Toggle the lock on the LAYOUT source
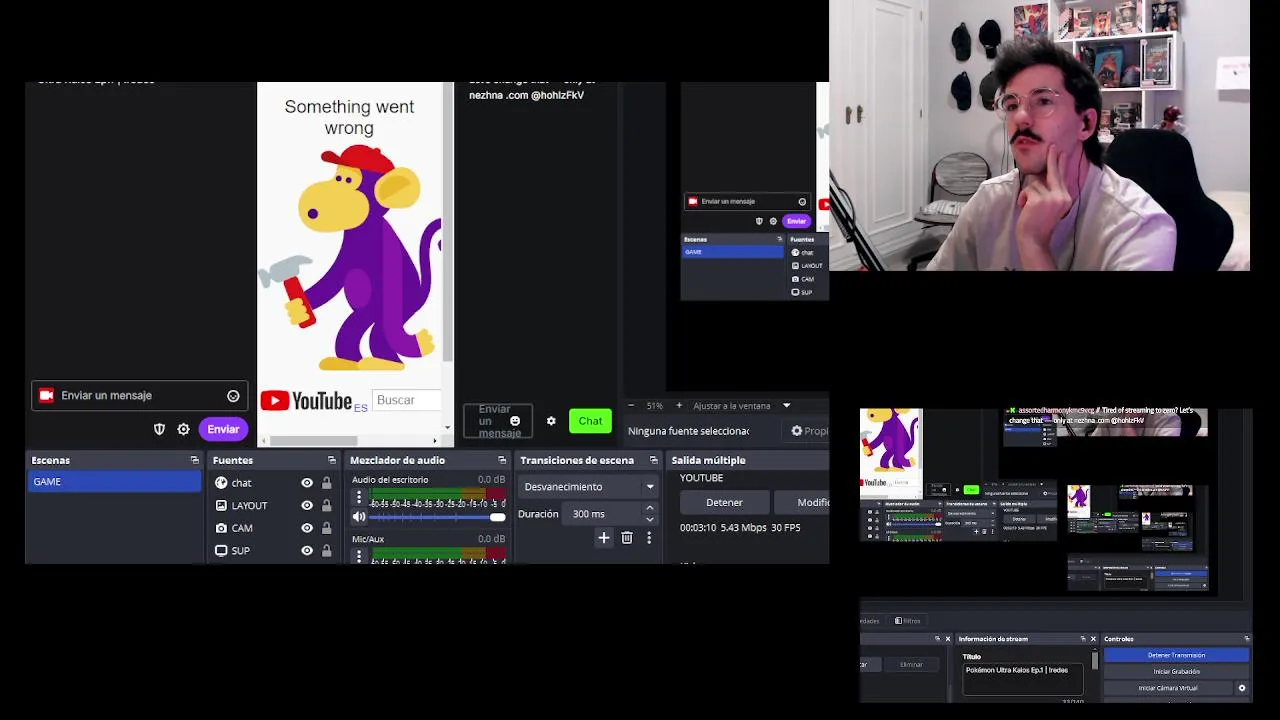This screenshot has height=720, width=1280. [x=326, y=506]
